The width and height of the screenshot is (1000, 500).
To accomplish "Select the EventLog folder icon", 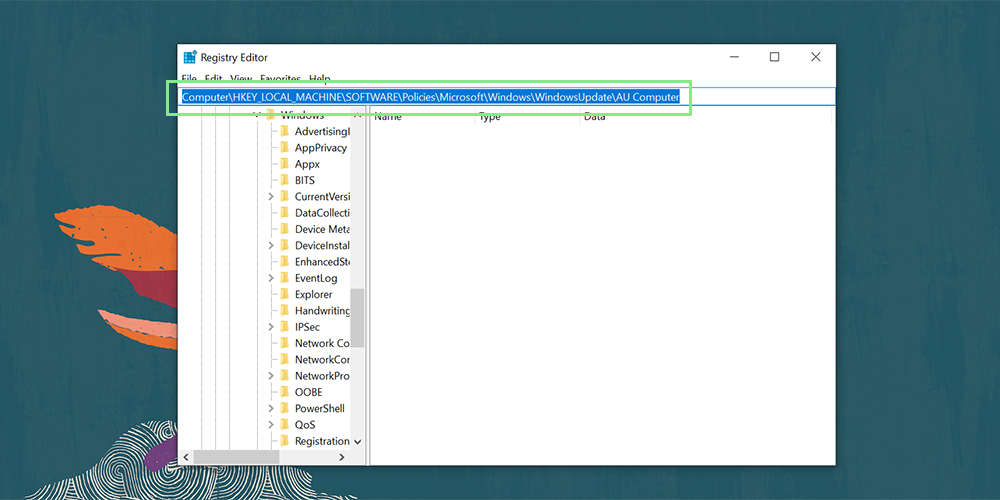I will (x=284, y=278).
